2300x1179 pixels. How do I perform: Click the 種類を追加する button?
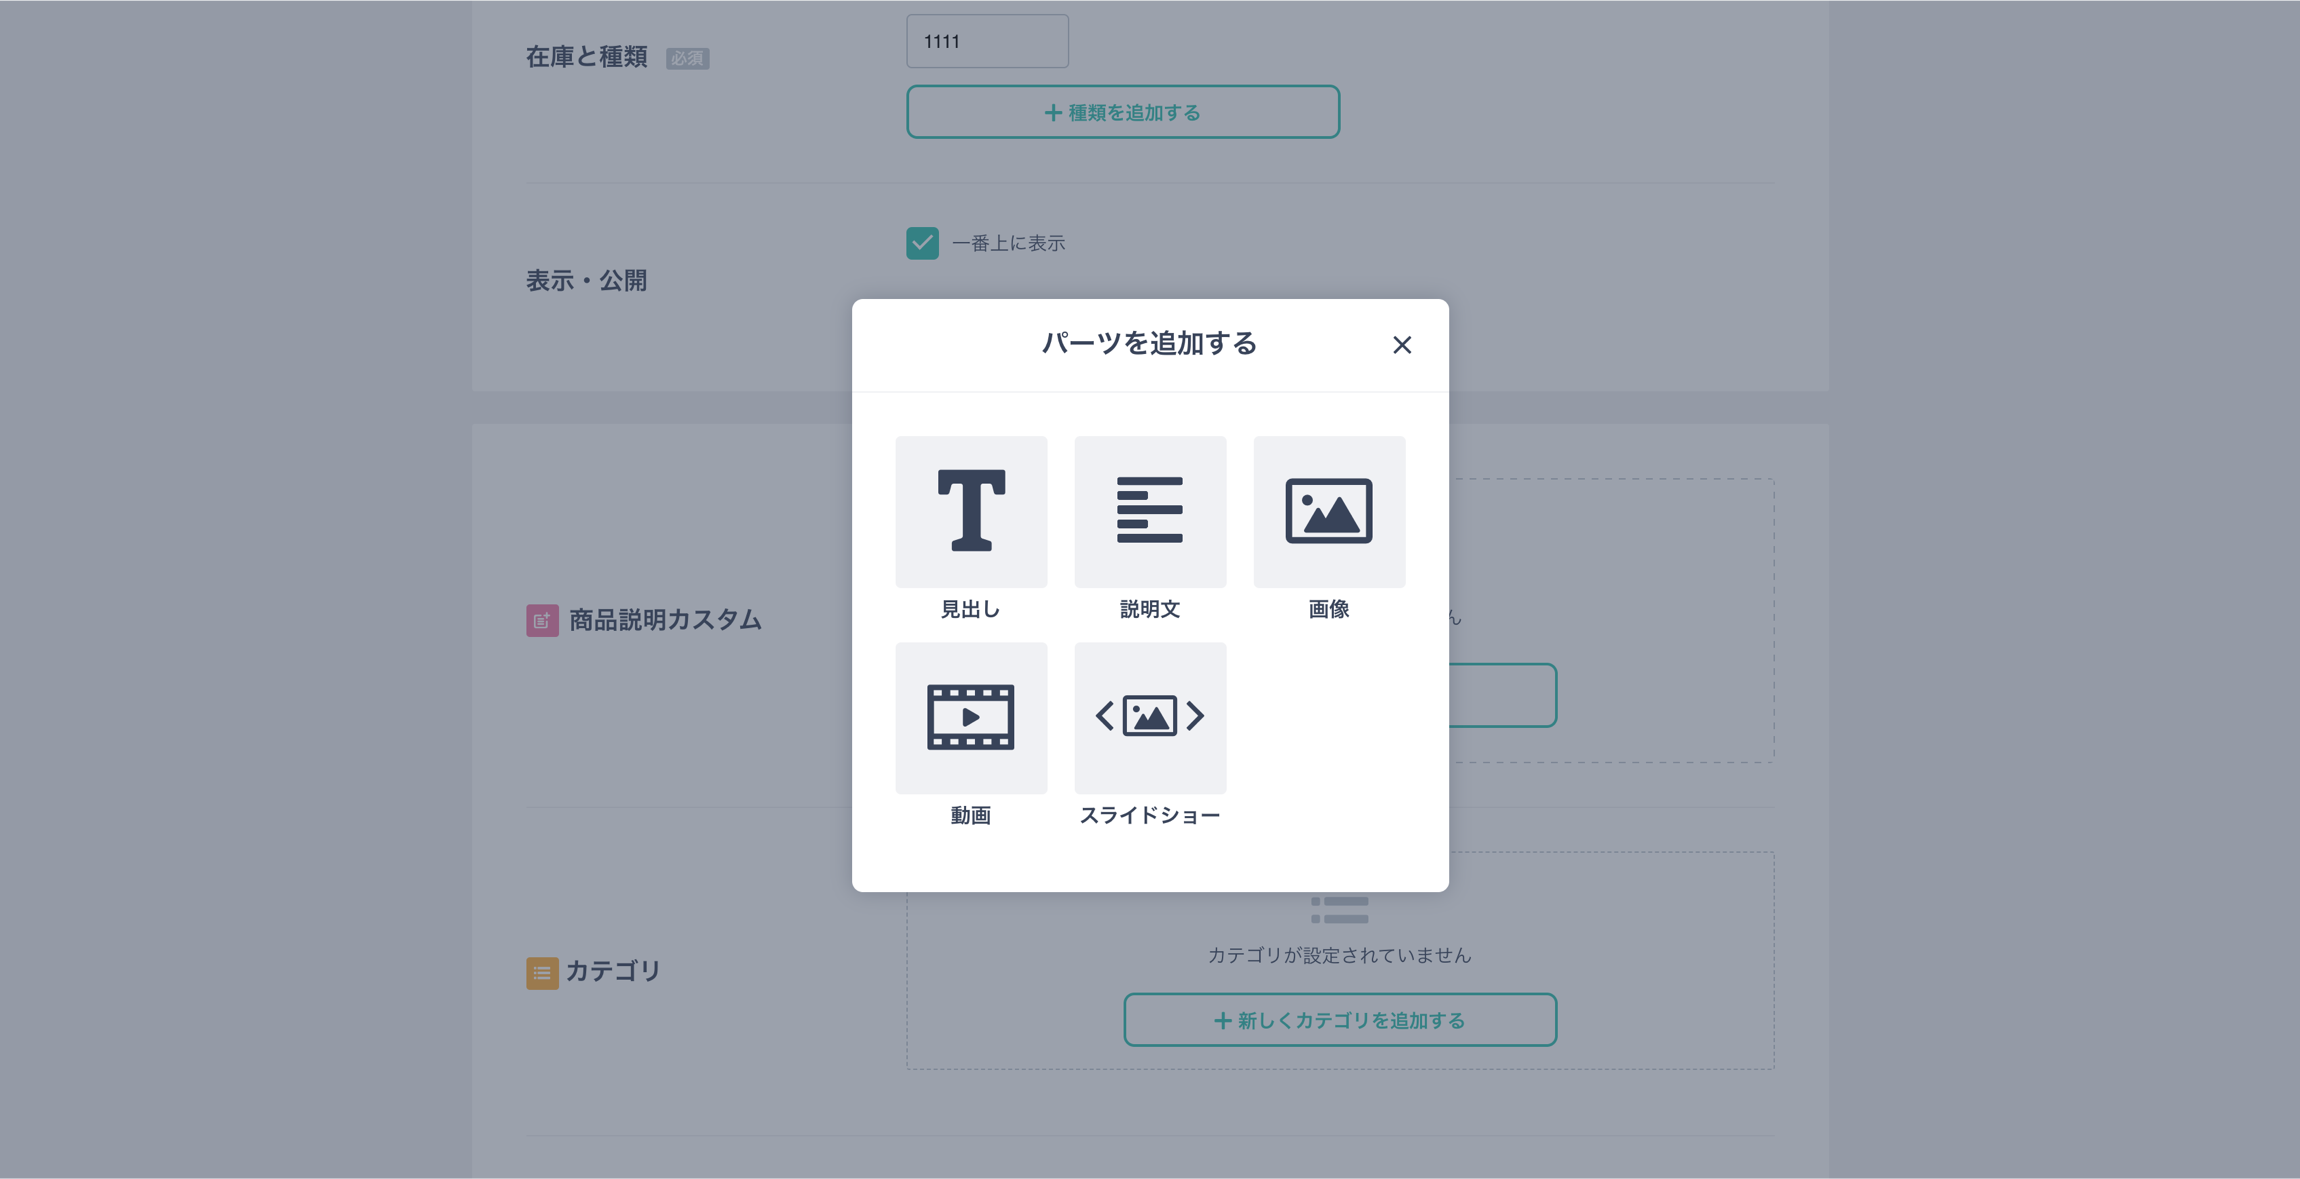click(1122, 112)
